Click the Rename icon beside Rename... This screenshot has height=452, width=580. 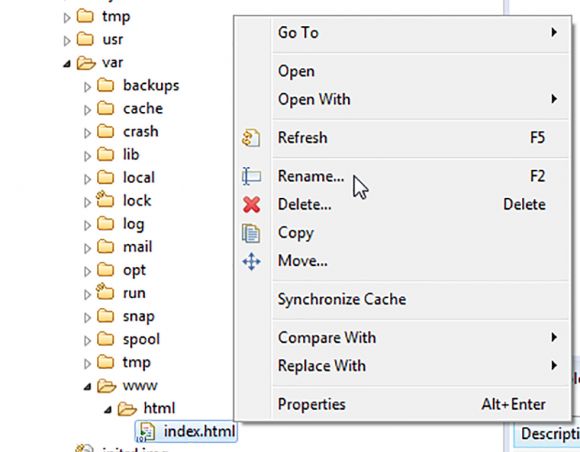pyautogui.click(x=252, y=176)
